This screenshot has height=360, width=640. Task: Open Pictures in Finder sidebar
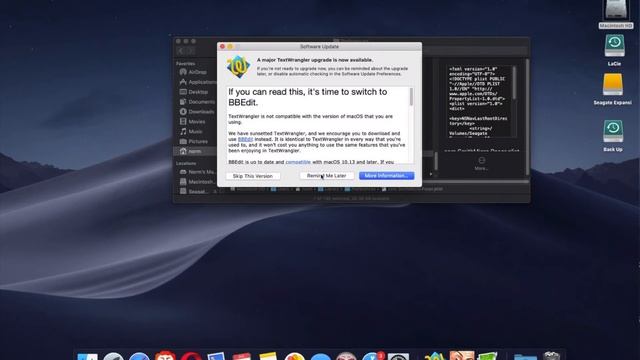[193, 141]
